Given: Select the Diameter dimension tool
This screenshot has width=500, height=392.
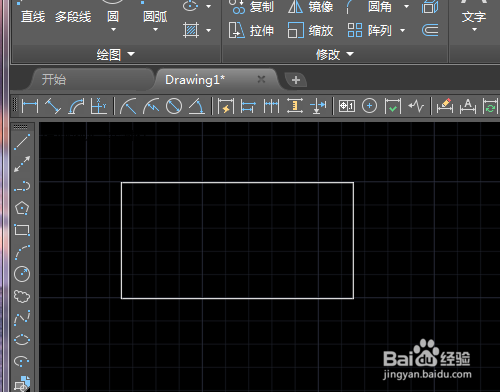Looking at the screenshot, I should (x=174, y=106).
